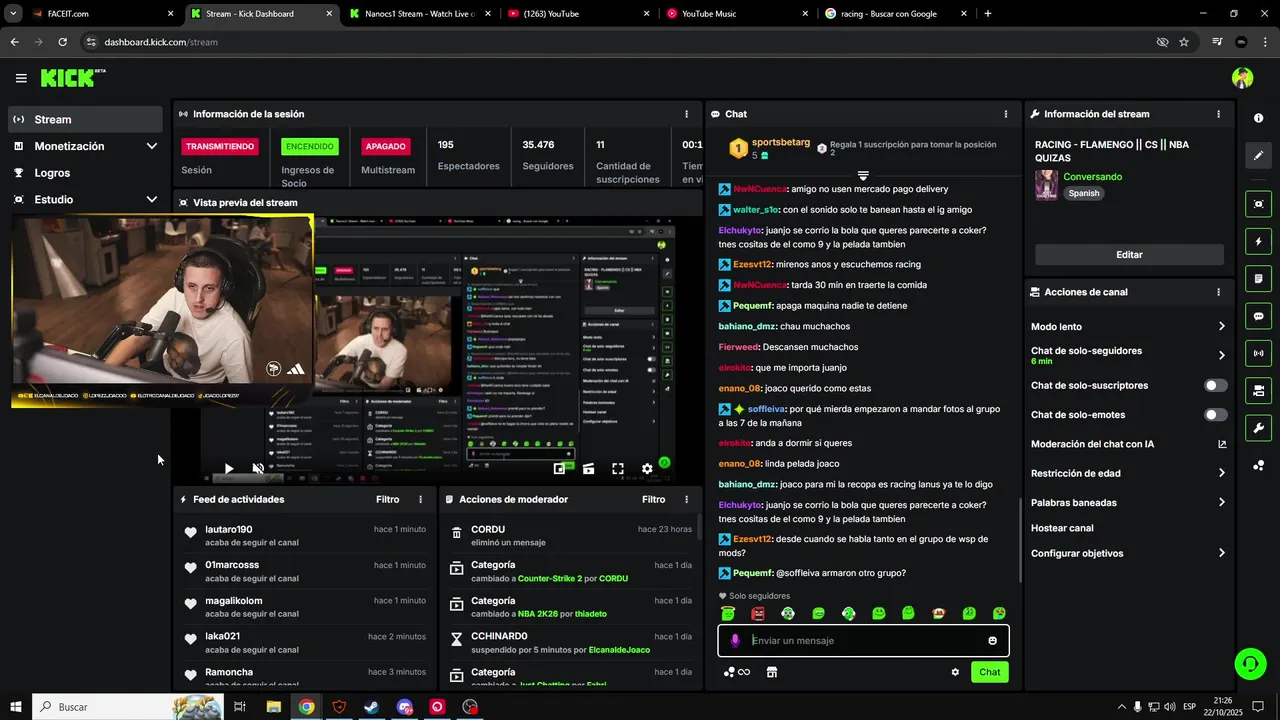Image resolution: width=1280 pixels, height=720 pixels.
Task: Open Steam from the taskbar
Action: [371, 707]
